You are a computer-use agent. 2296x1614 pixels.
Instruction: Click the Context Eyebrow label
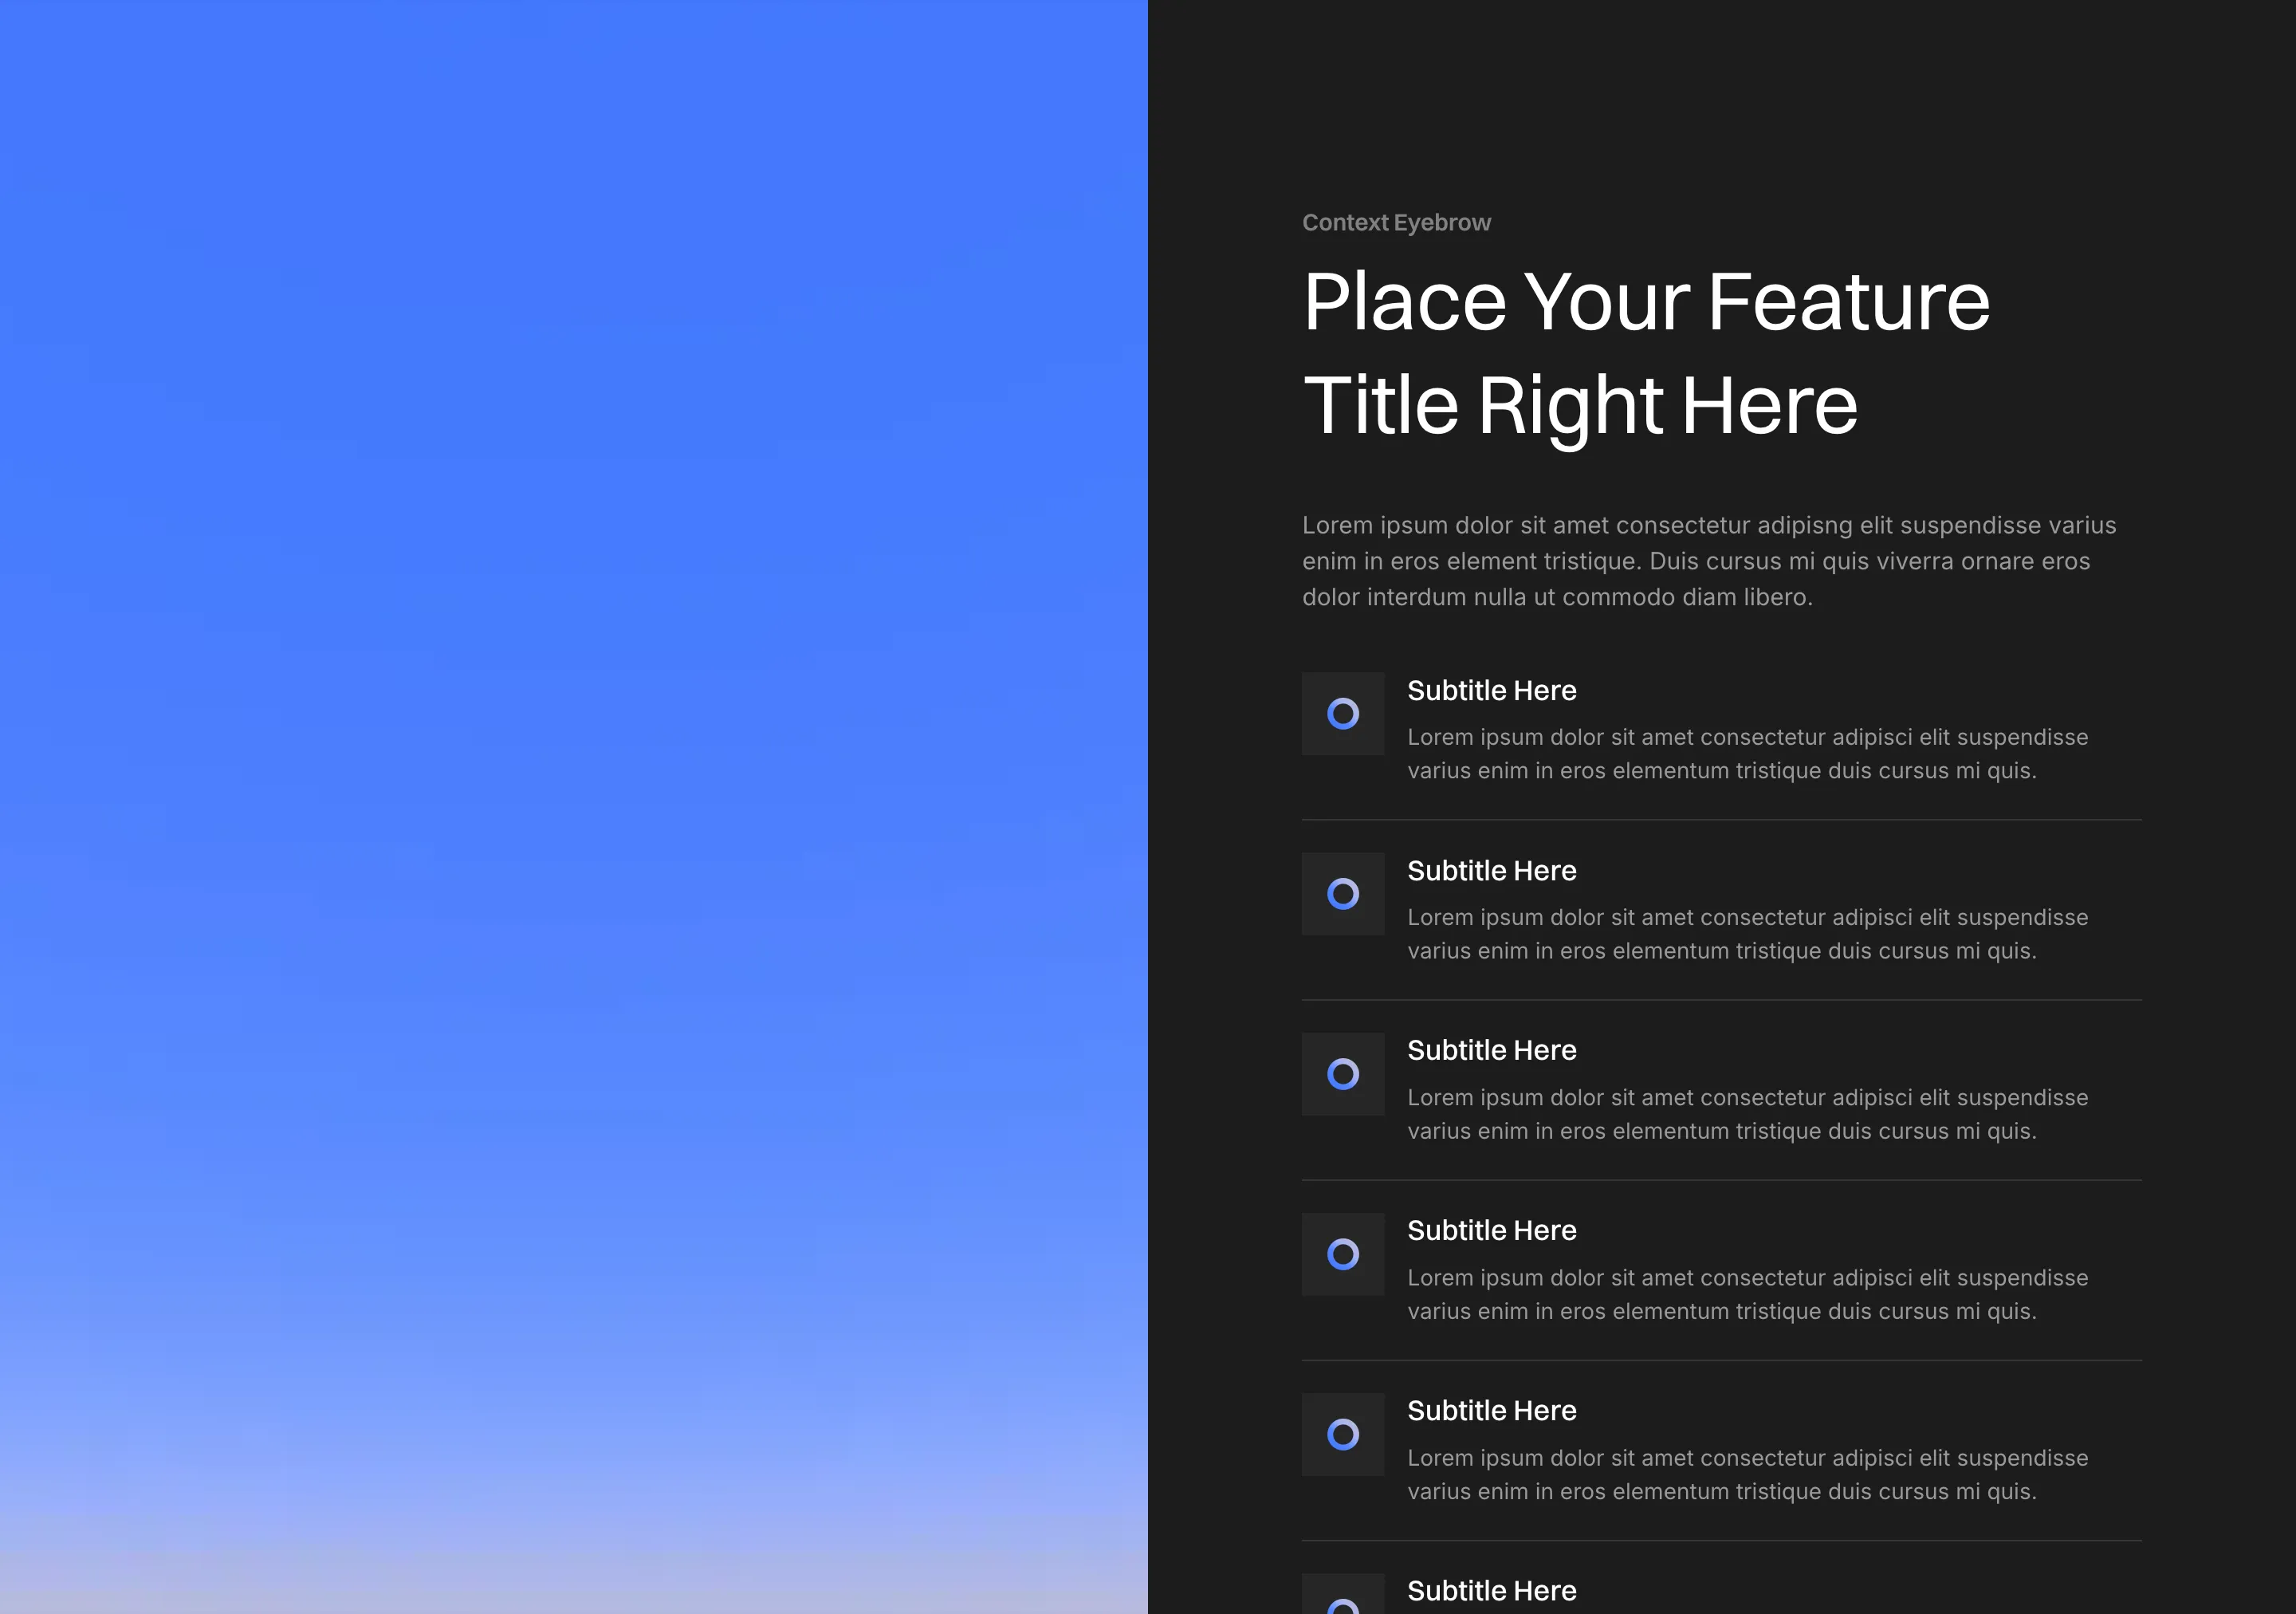point(1396,223)
